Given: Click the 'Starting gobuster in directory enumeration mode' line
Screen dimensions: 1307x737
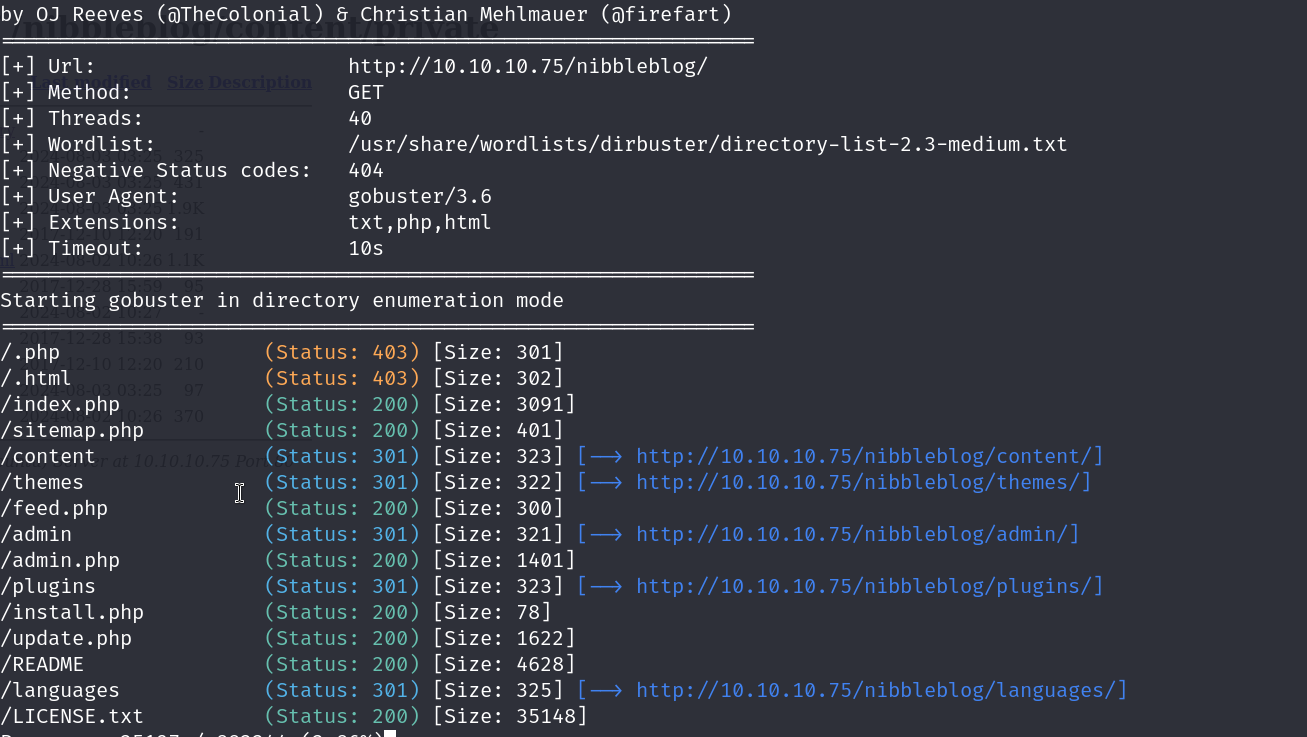Looking at the screenshot, I should pyautogui.click(x=282, y=301).
